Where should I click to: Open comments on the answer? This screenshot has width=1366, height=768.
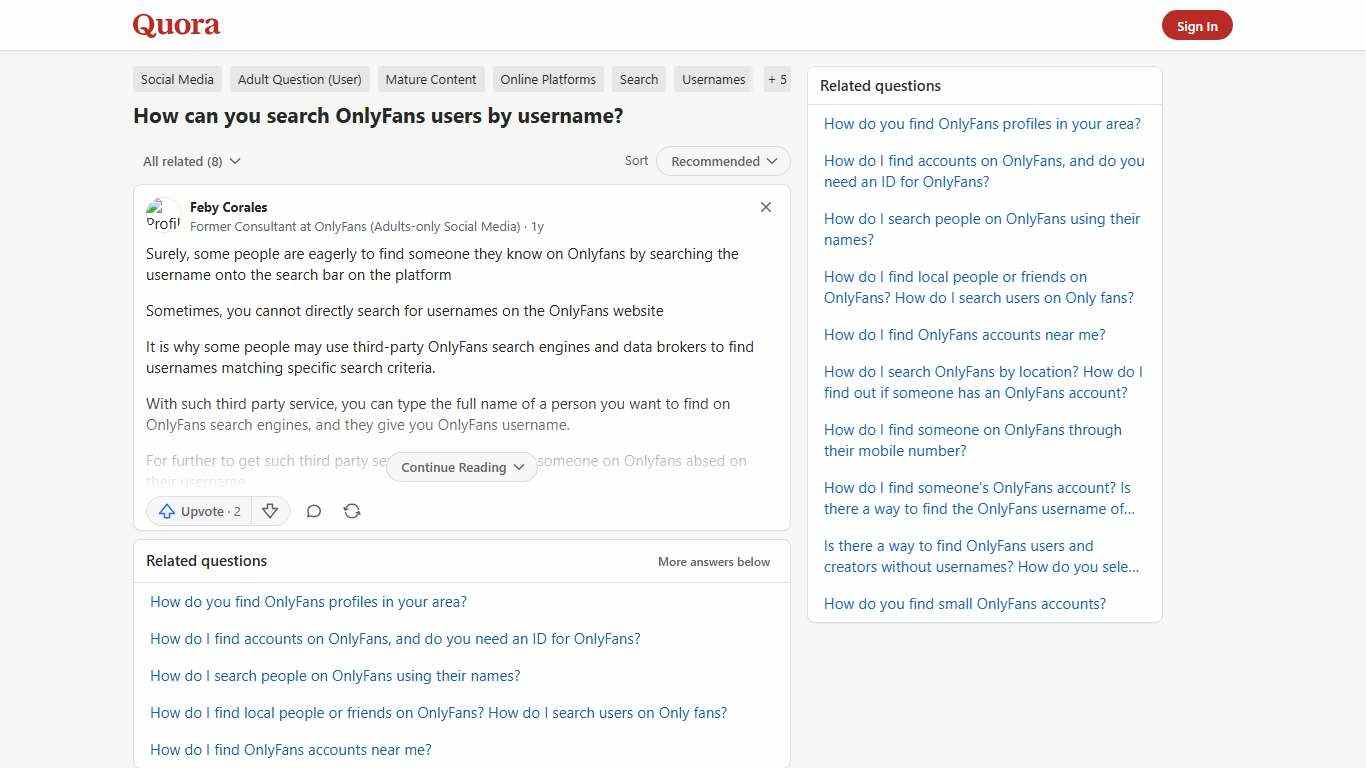[x=313, y=511]
